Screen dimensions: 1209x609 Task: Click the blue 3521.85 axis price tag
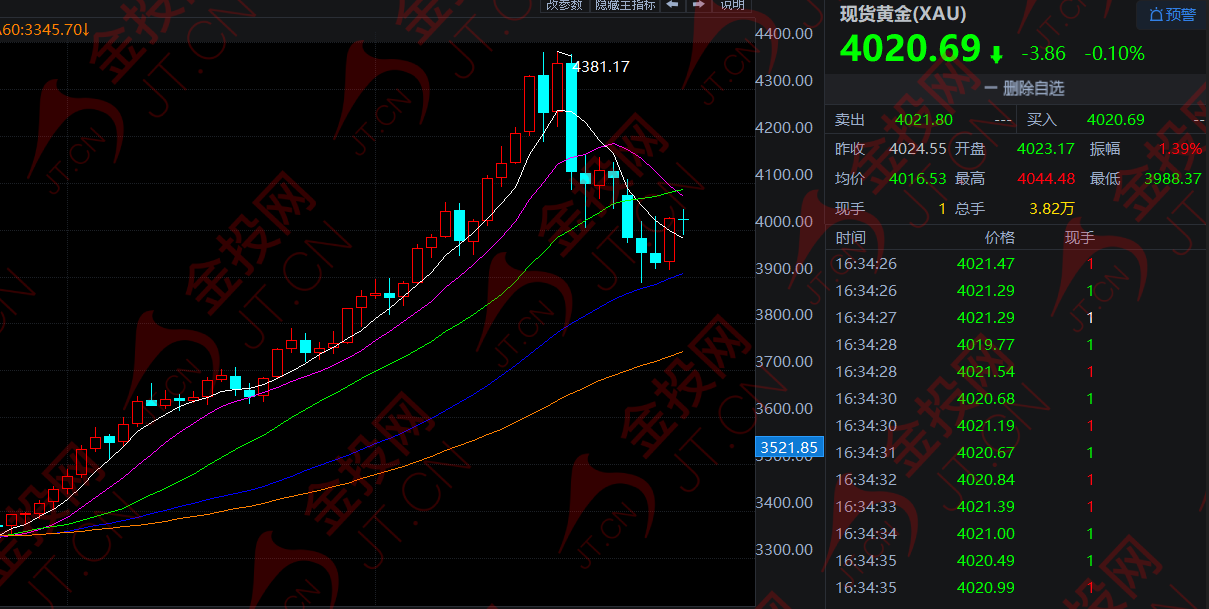[789, 447]
